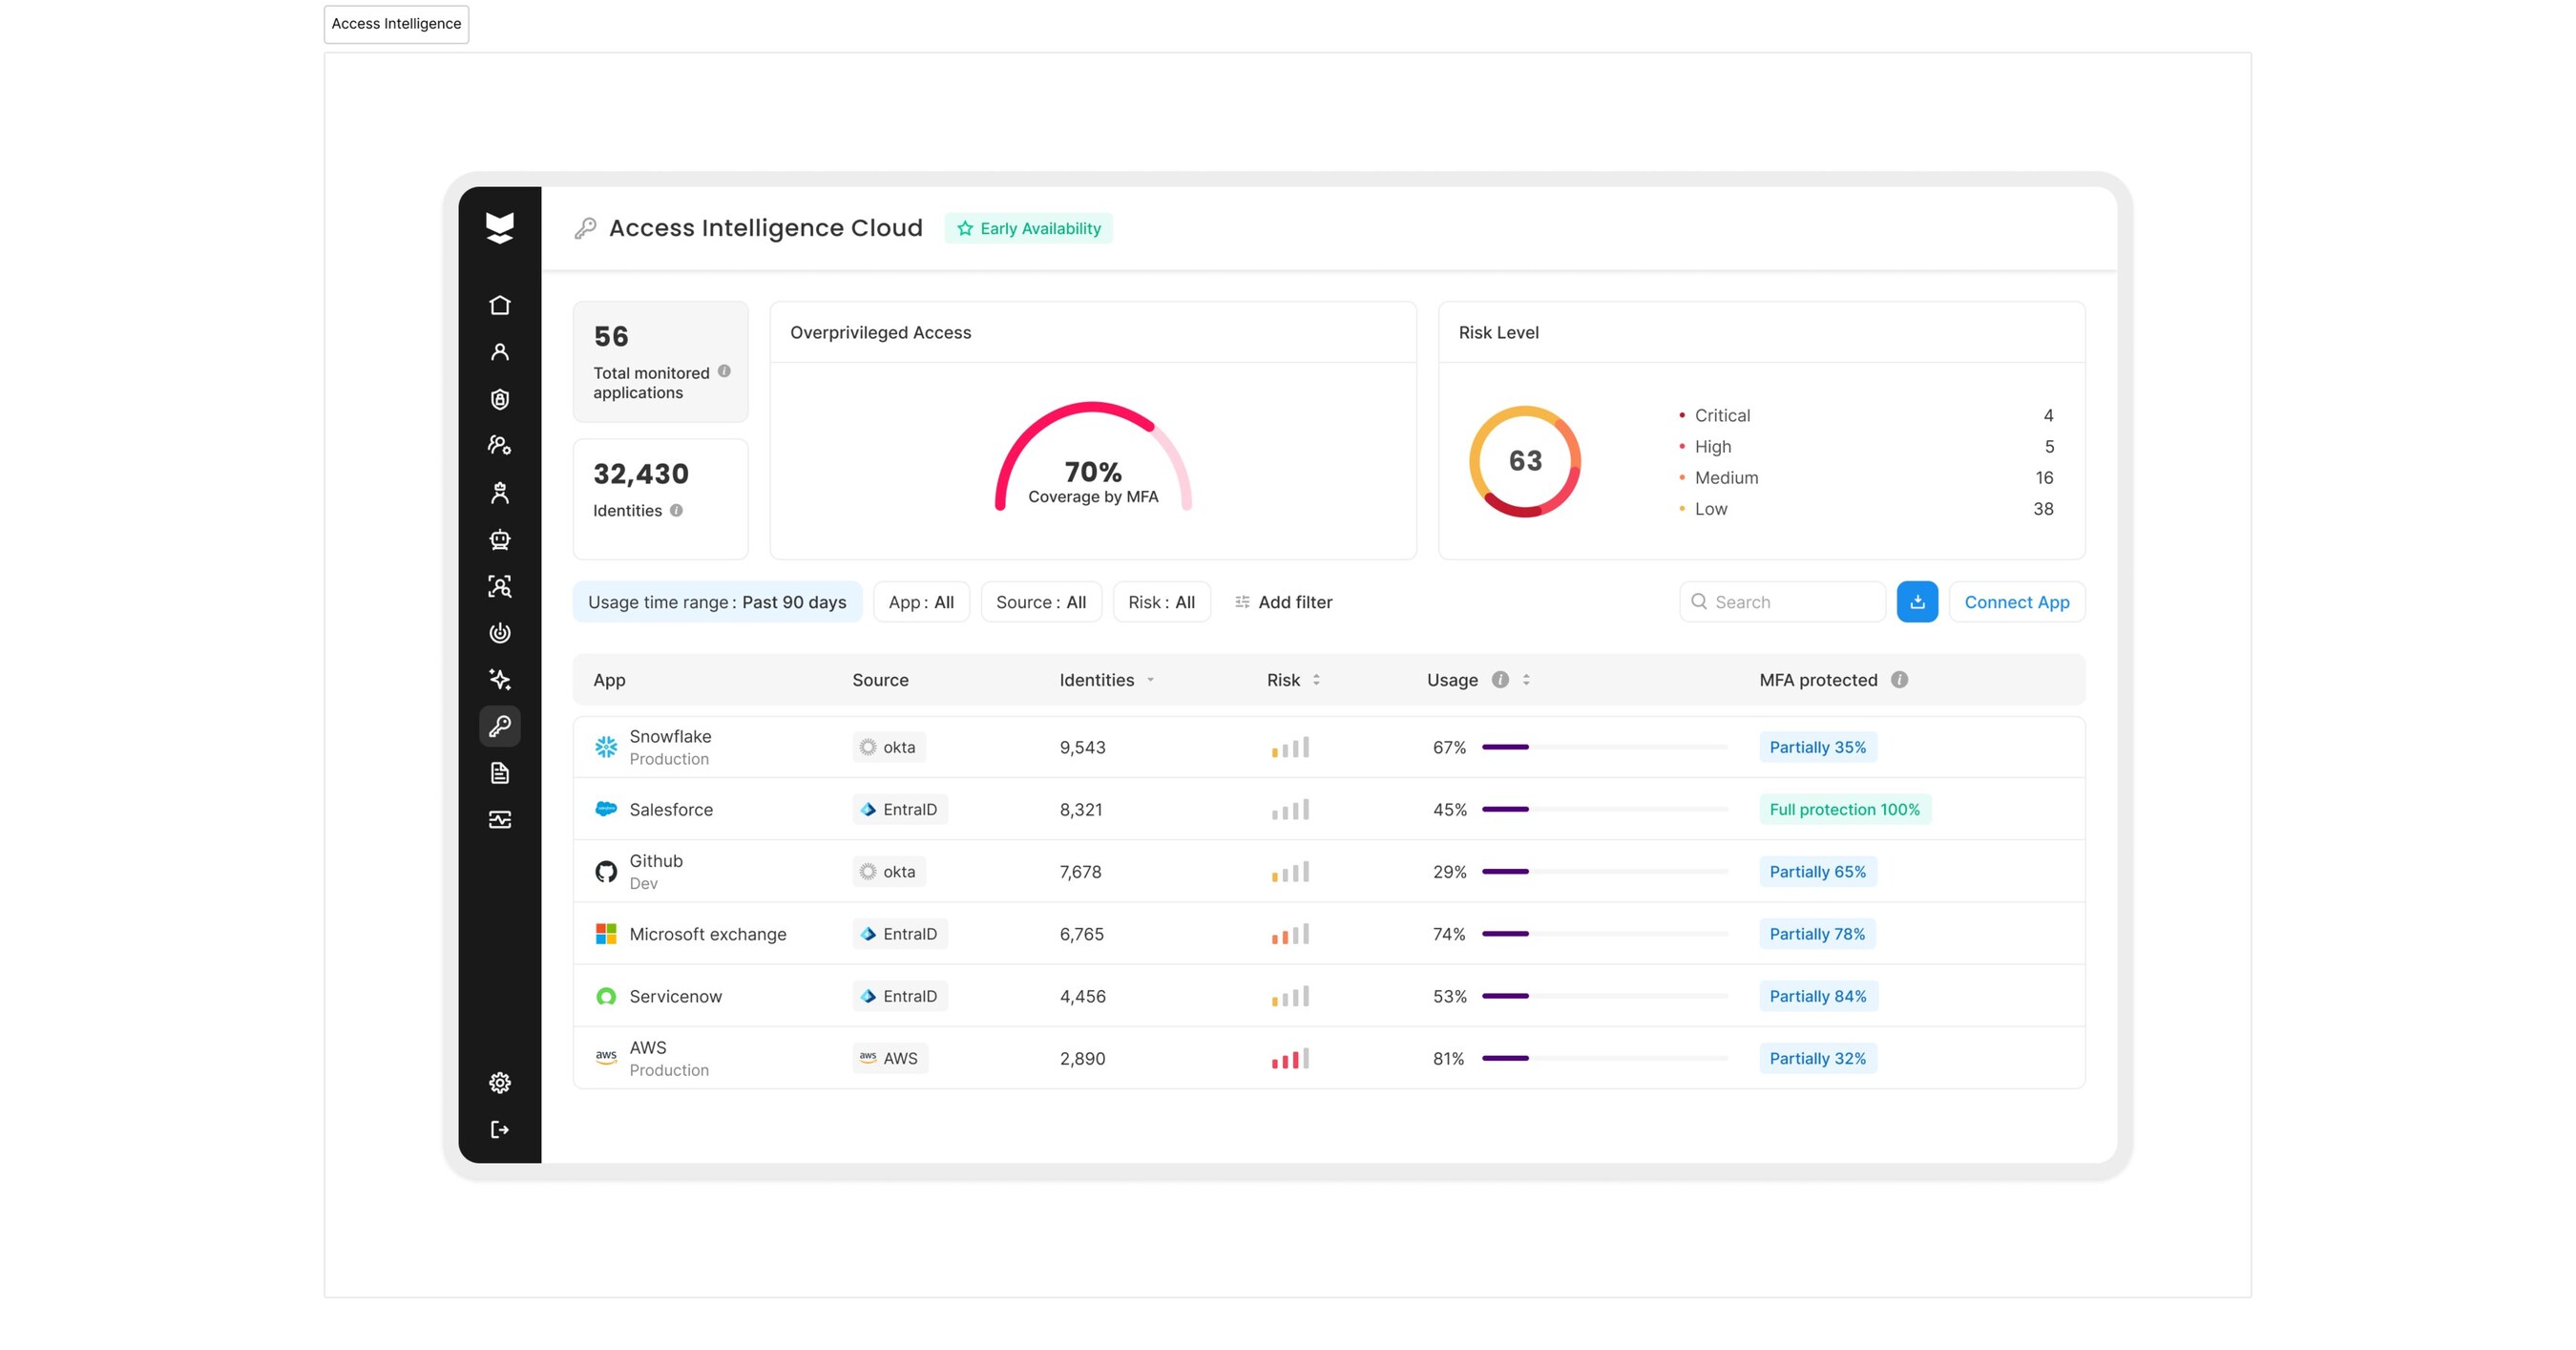The height and width of the screenshot is (1350, 2576).
Task: Click info icon next to Identities count
Action: [676, 510]
